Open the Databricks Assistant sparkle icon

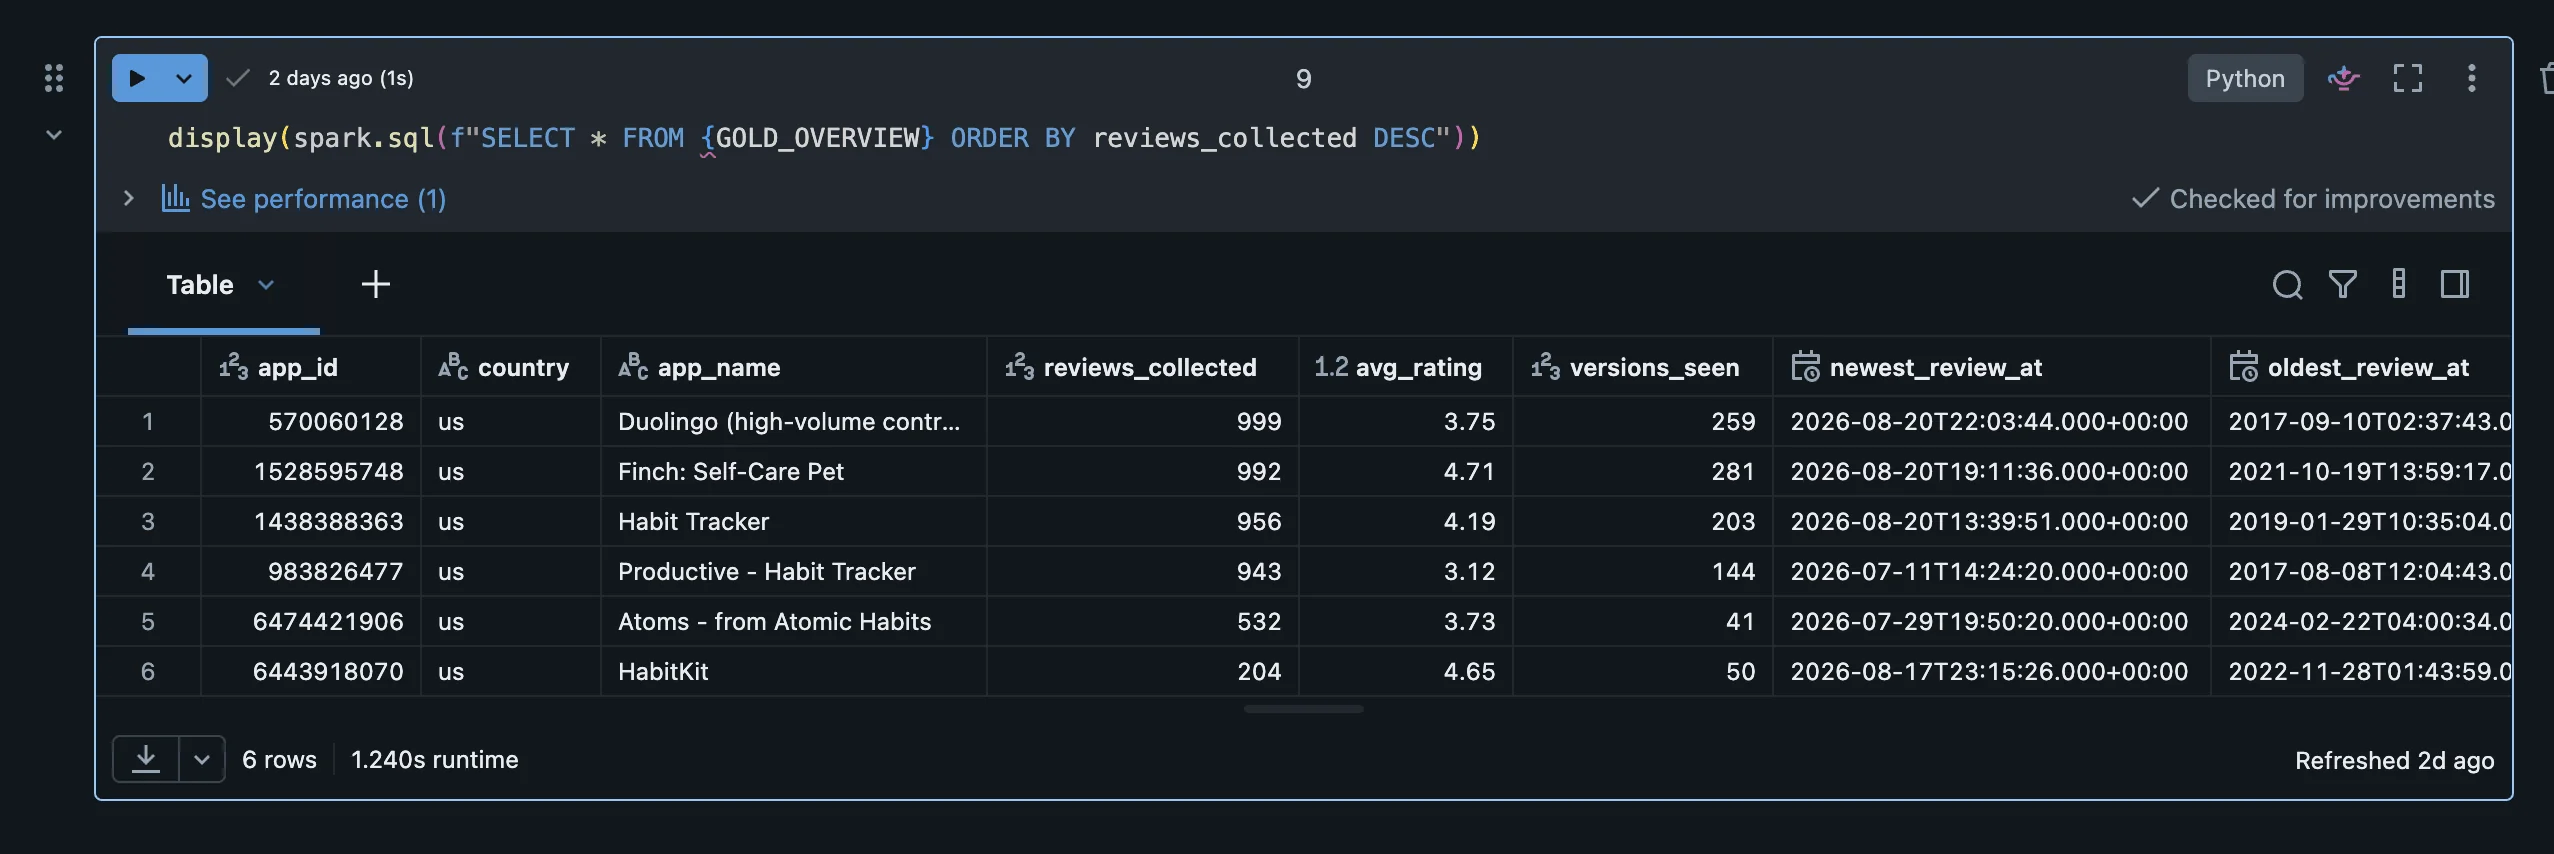2343,78
